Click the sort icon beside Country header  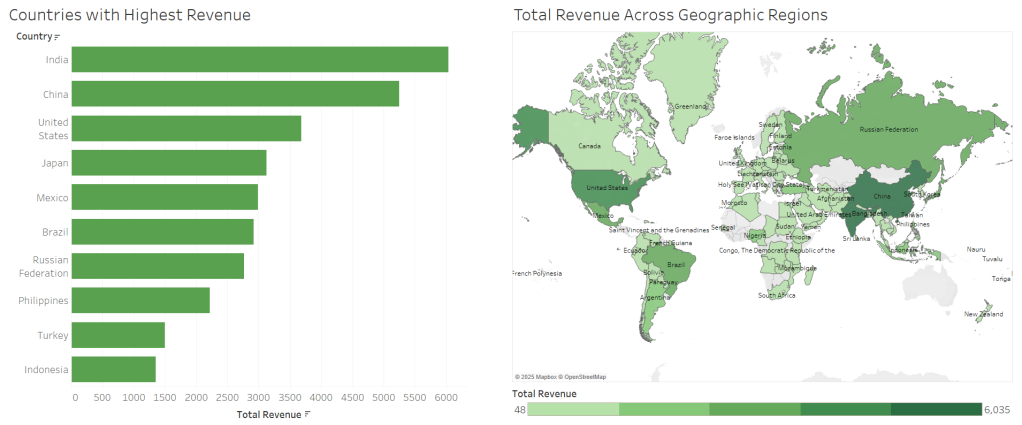pos(57,37)
